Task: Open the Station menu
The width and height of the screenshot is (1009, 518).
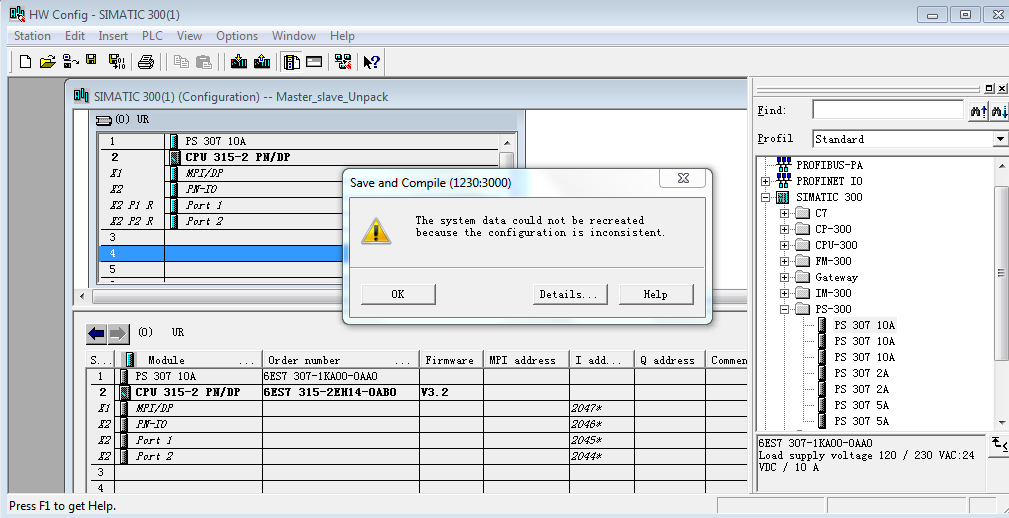Action: (x=32, y=36)
